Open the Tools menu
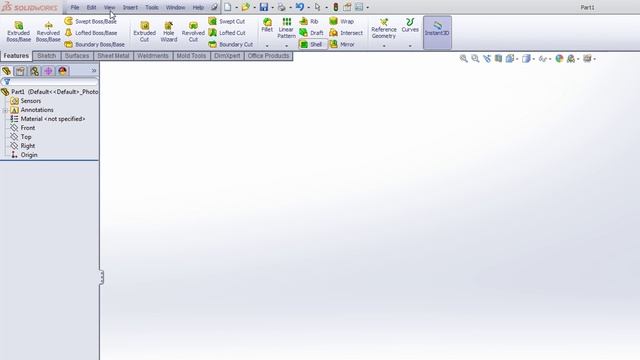 [152, 7]
